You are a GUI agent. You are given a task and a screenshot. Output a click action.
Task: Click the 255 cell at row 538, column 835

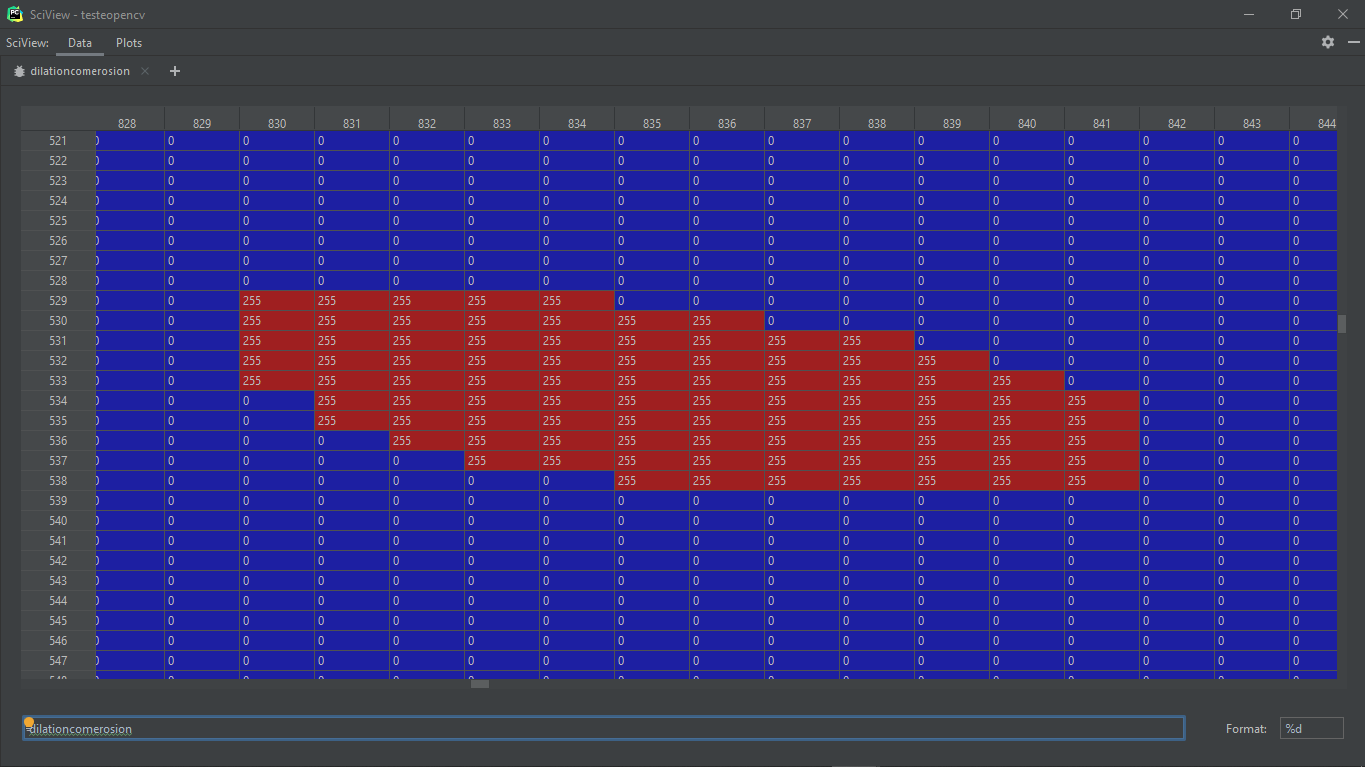[652, 481]
